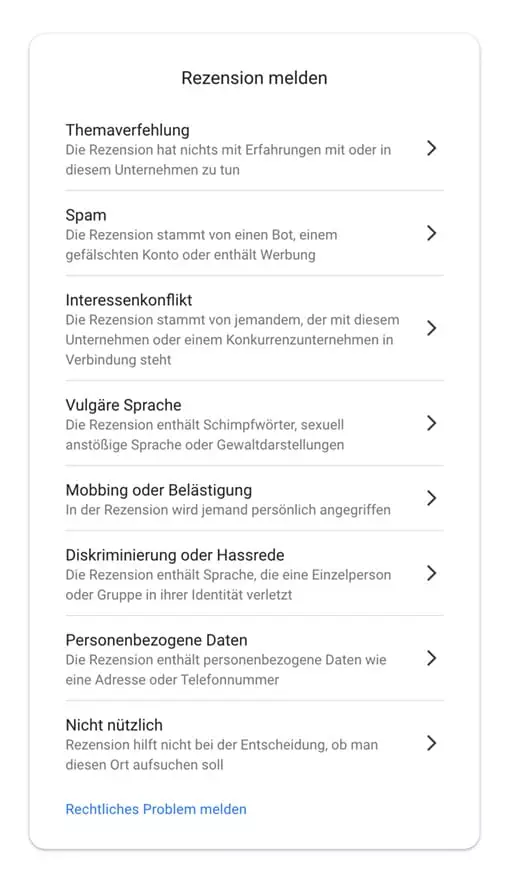Expand the Interessenkonflikt chevron arrow

pyautogui.click(x=431, y=328)
